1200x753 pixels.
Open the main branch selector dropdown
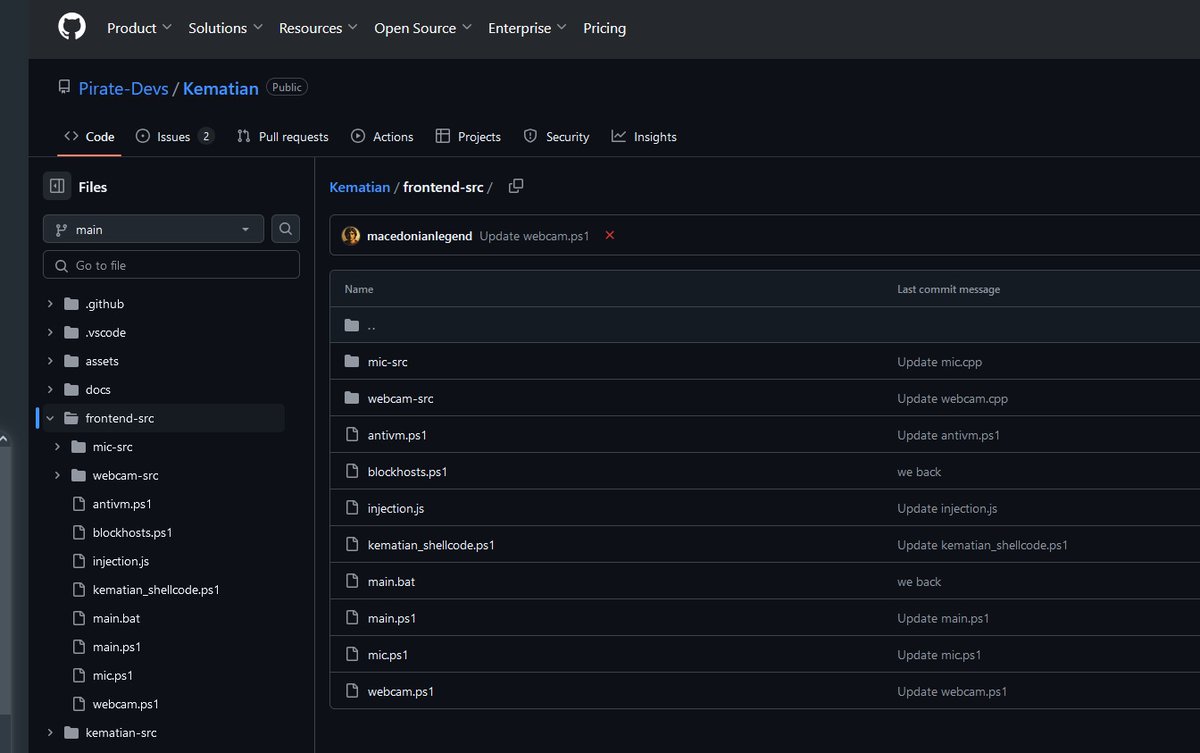click(x=153, y=229)
